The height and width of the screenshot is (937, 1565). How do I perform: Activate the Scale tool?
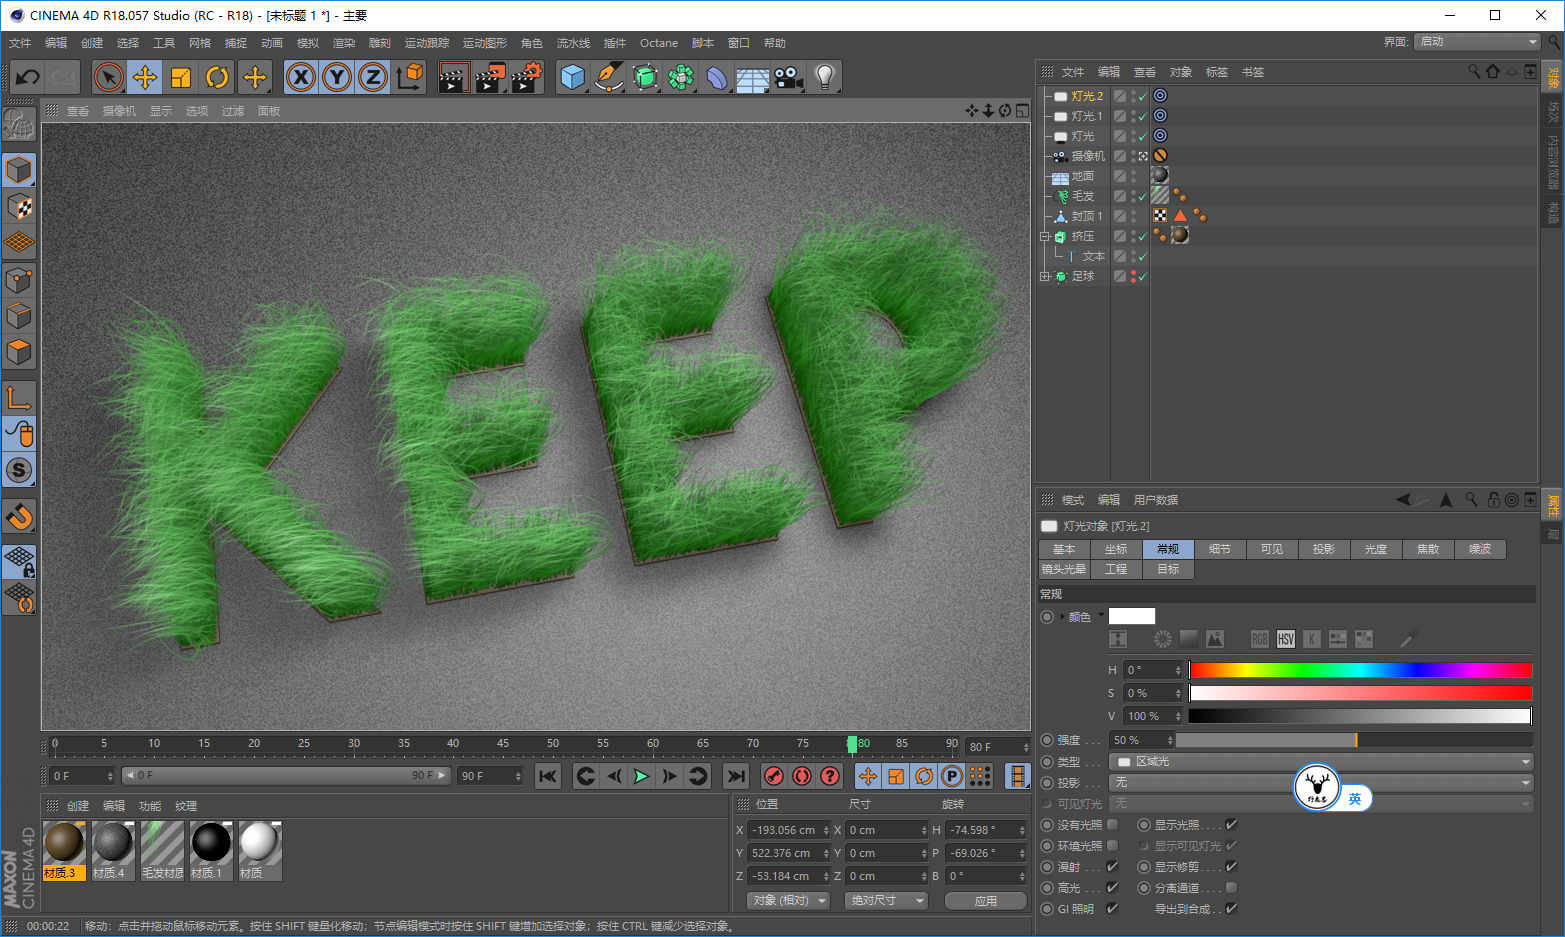181,77
